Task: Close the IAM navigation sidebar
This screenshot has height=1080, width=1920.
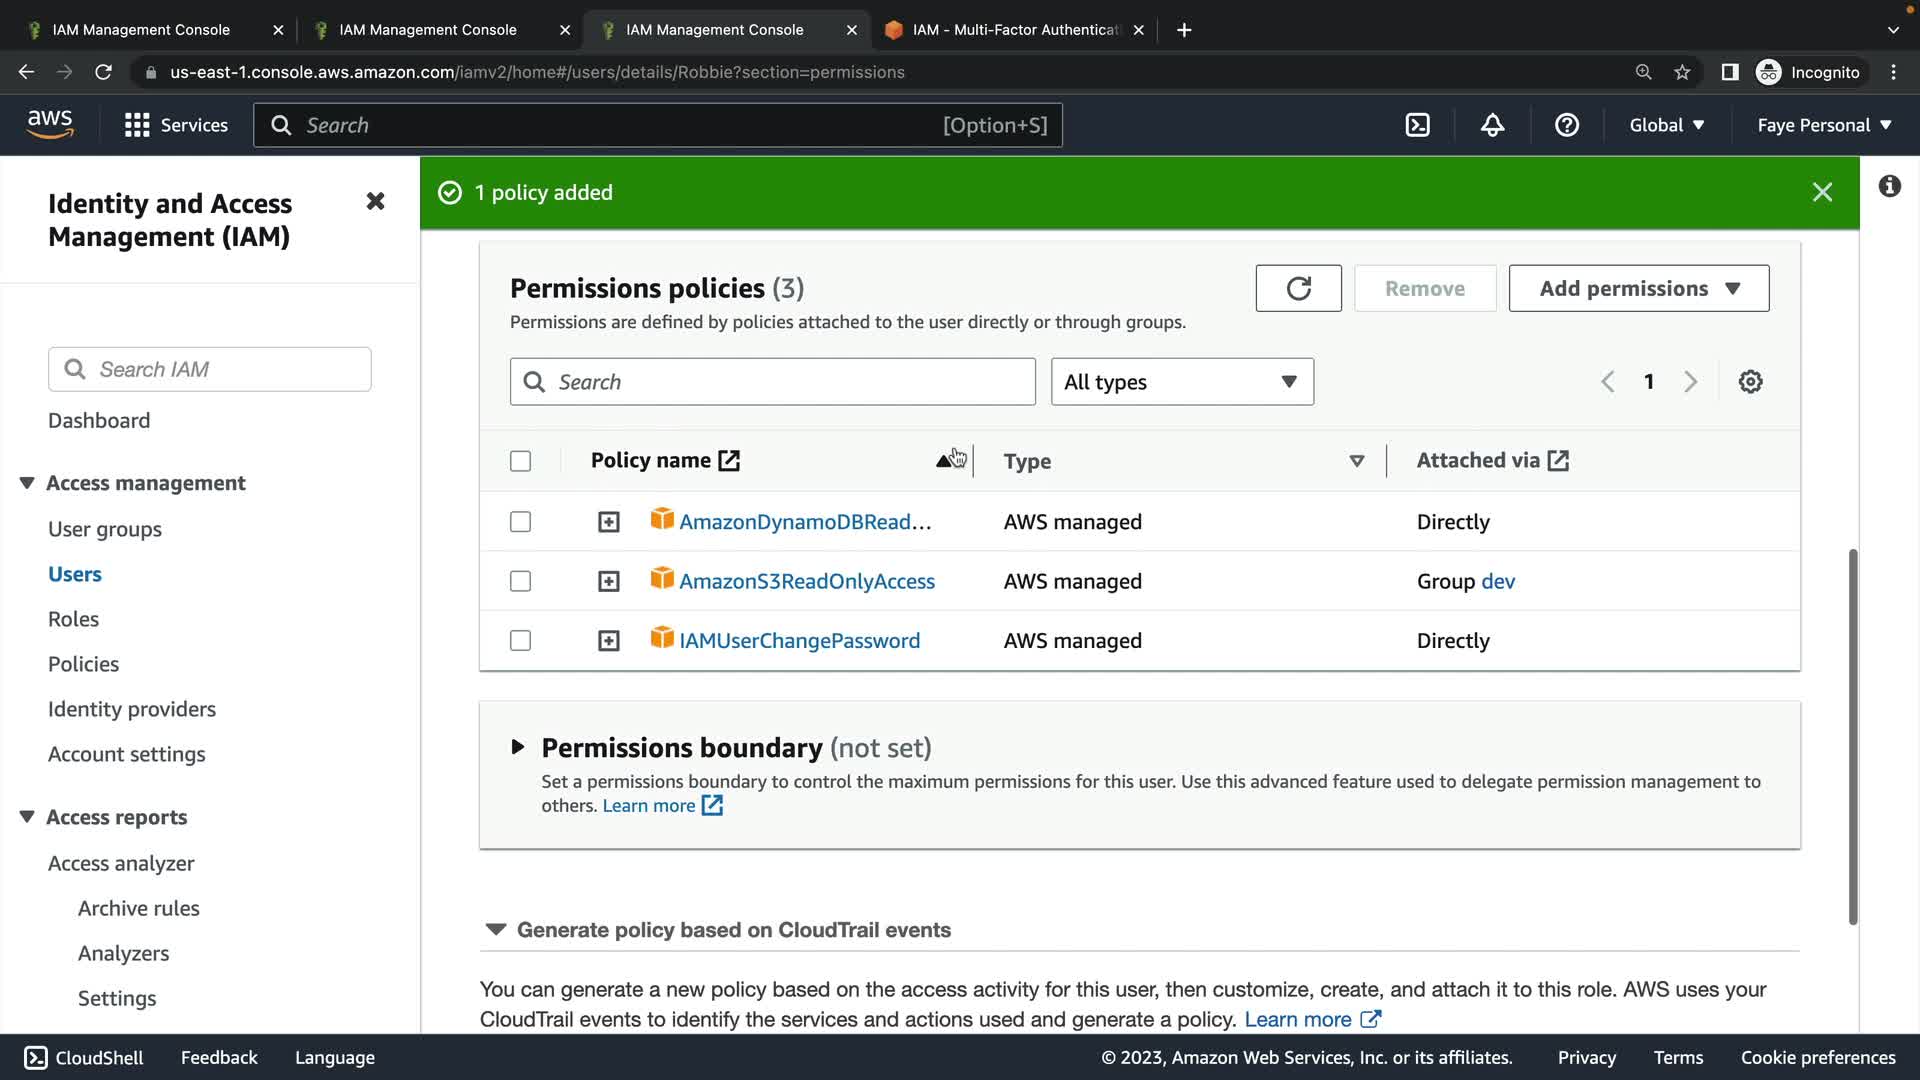Action: [x=375, y=202]
